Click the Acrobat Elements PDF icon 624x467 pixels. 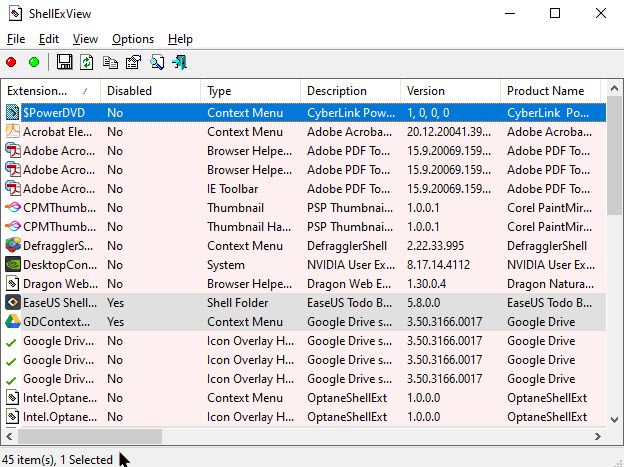point(13,131)
